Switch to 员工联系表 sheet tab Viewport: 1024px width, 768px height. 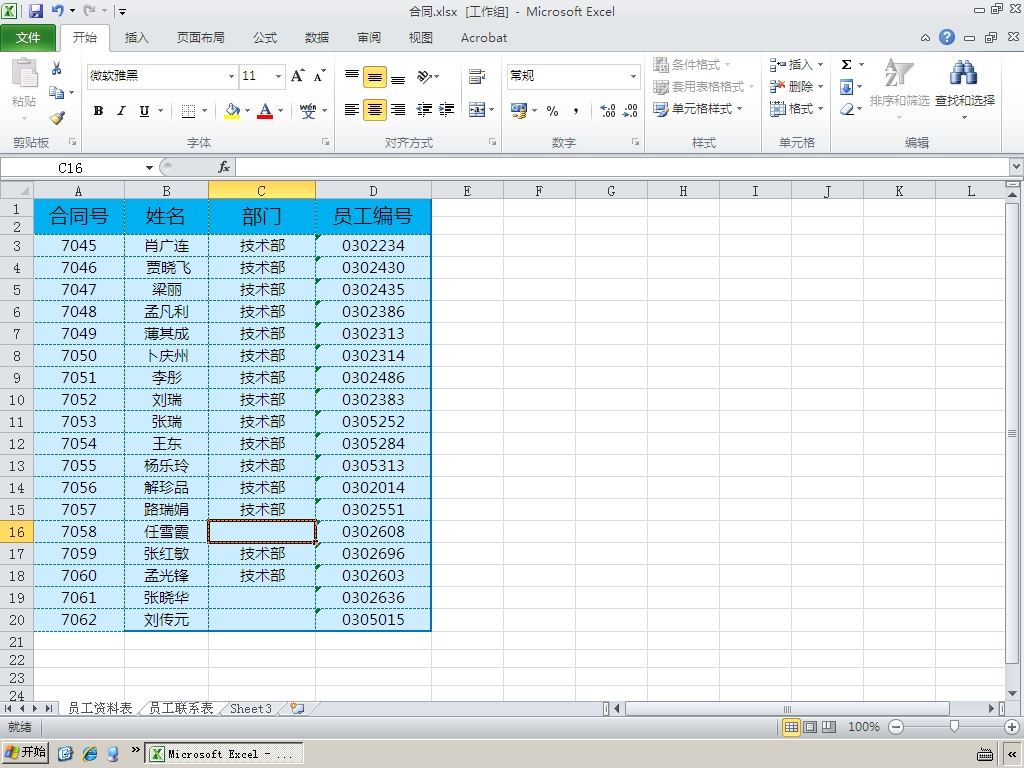[x=181, y=708]
